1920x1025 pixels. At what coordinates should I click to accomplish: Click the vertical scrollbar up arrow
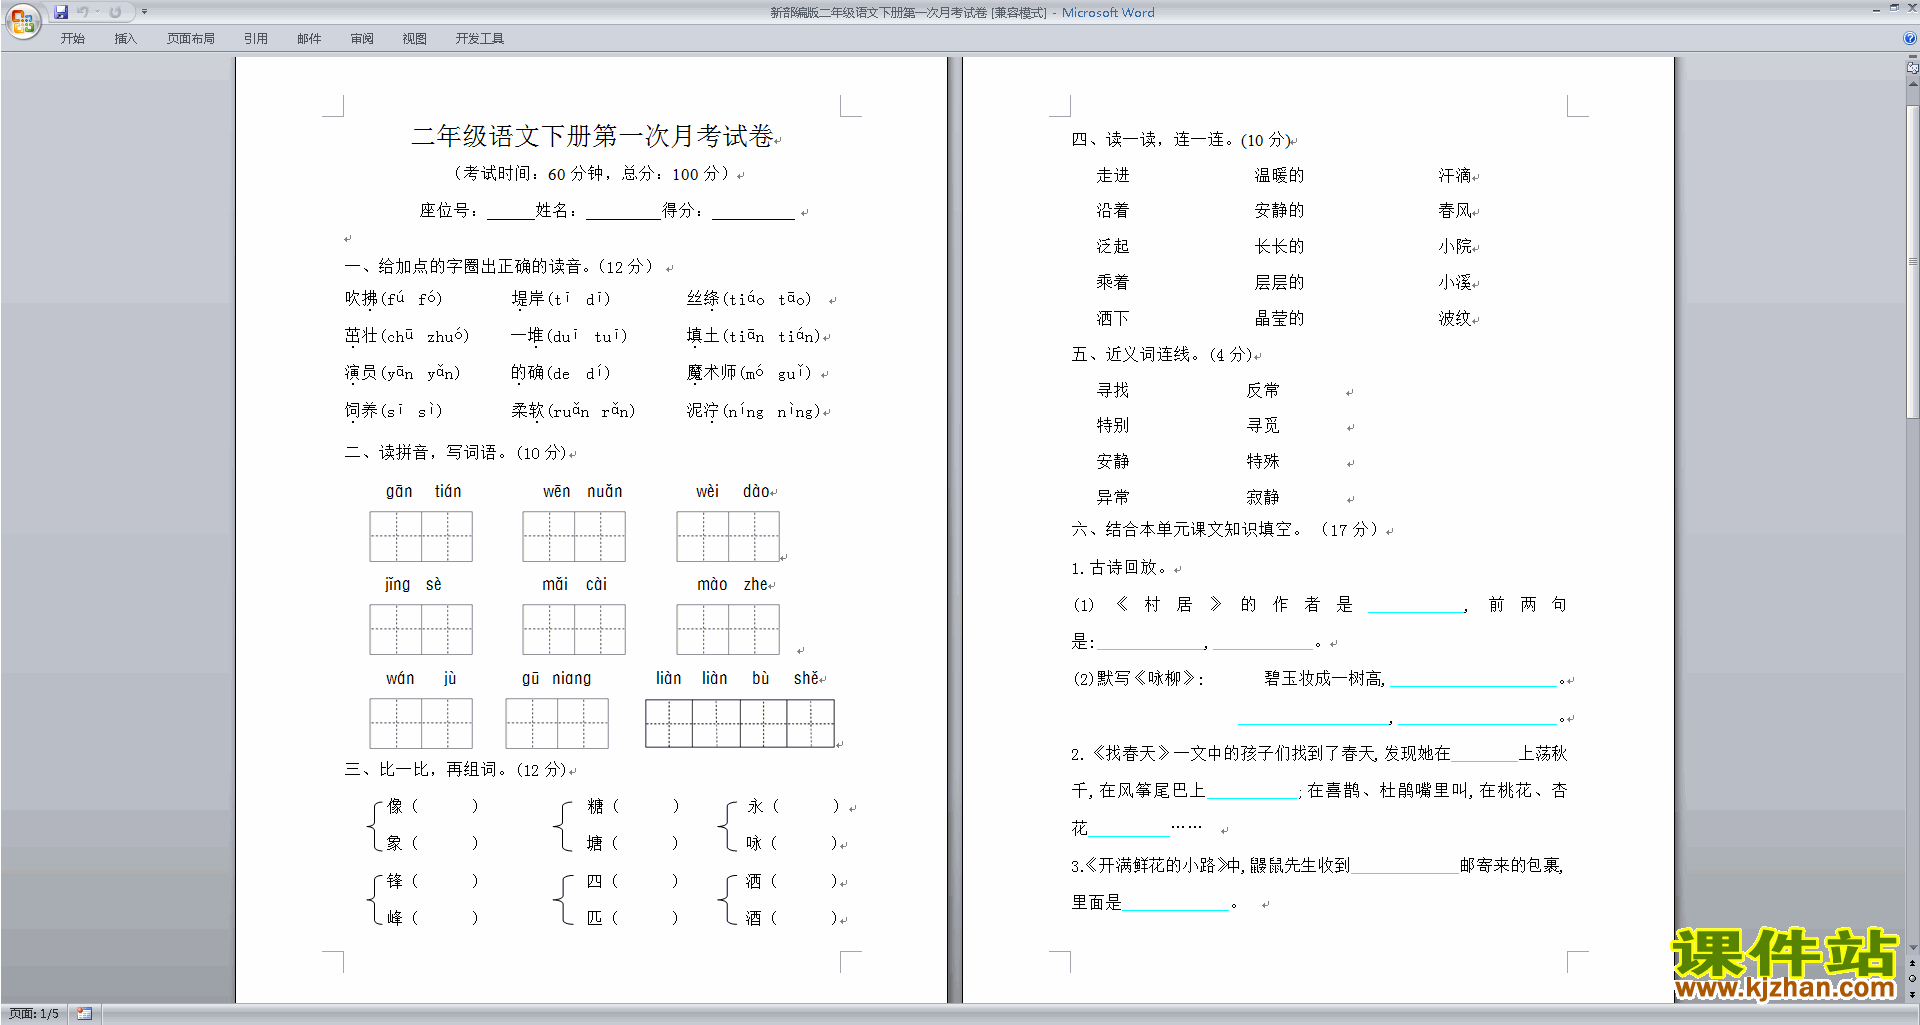1912,85
